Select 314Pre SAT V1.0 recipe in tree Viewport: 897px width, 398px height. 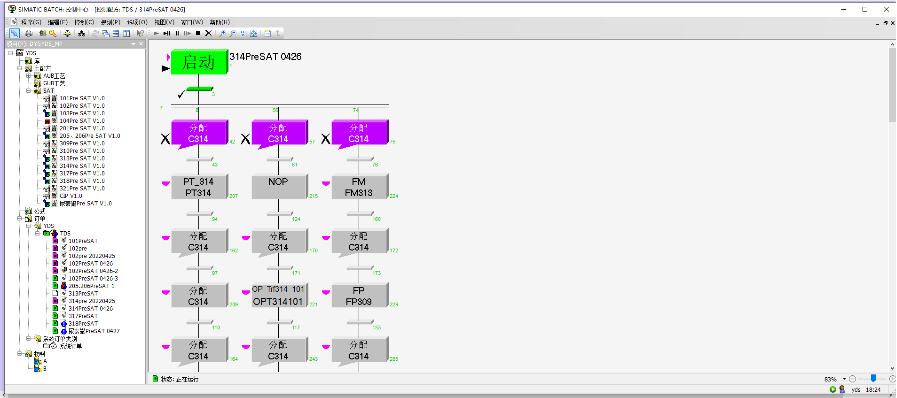(x=82, y=166)
